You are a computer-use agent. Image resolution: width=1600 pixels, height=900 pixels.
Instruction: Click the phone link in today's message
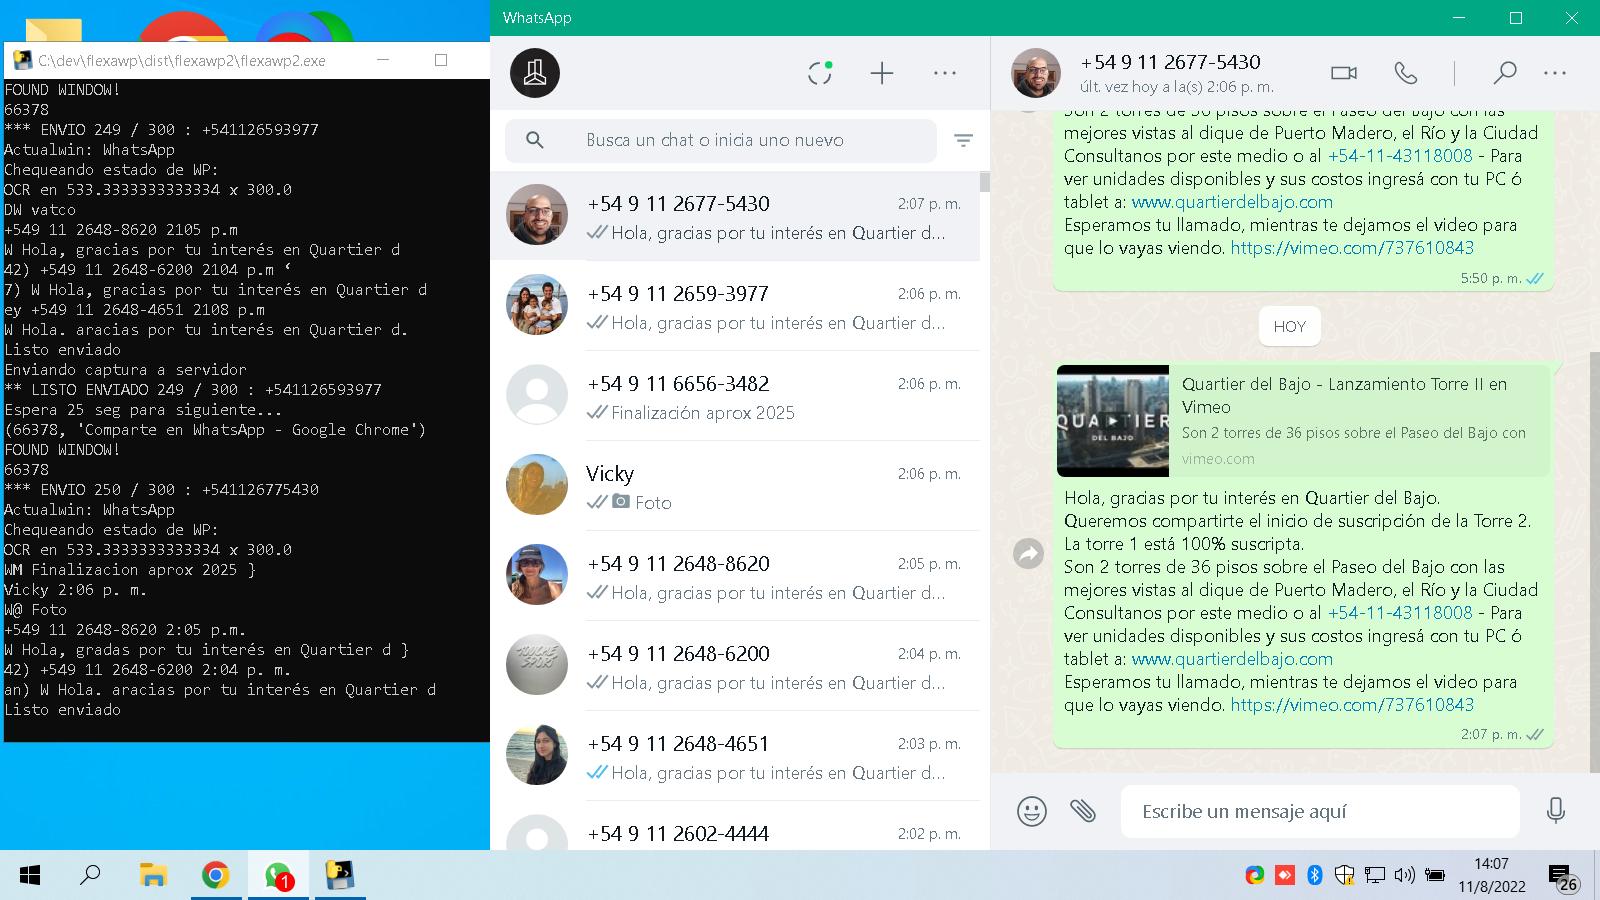click(x=1400, y=613)
